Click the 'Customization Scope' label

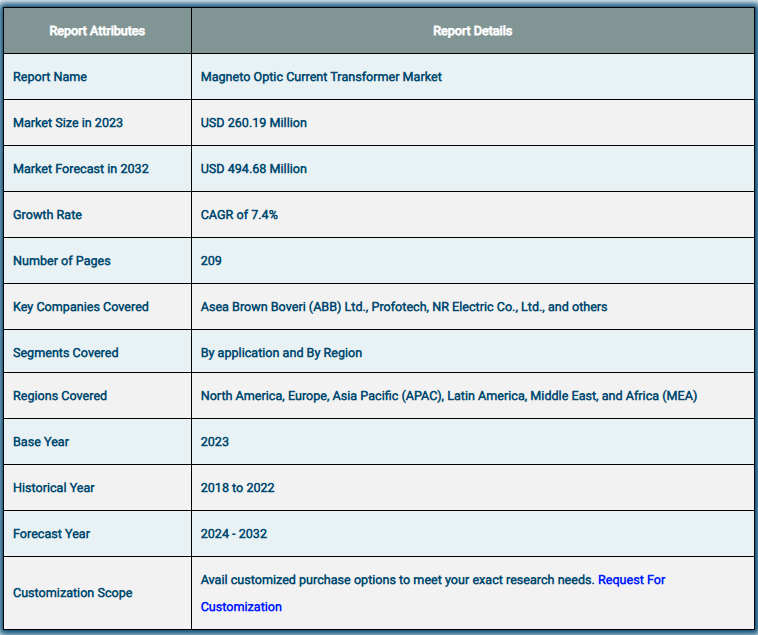73,593
